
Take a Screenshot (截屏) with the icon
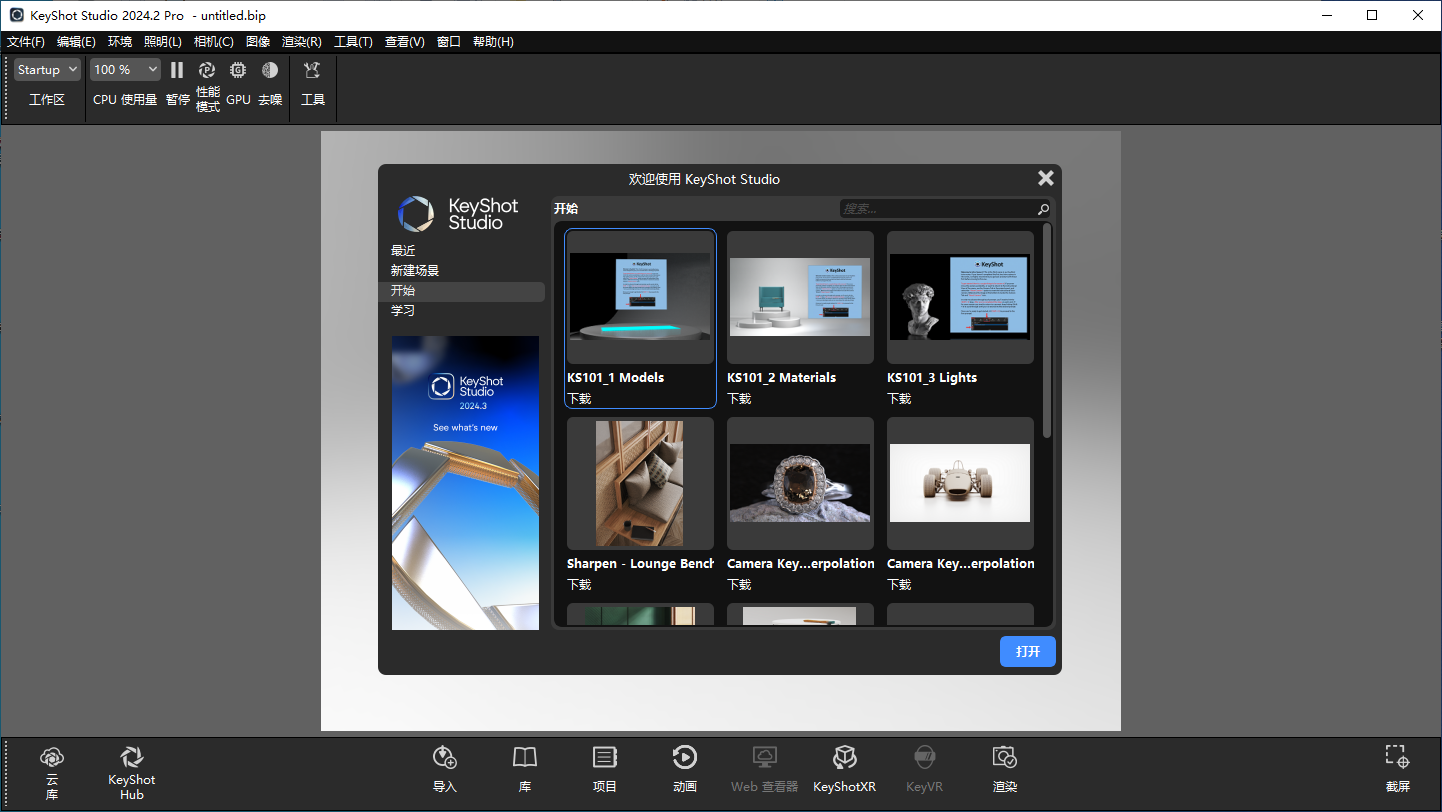[x=1397, y=769]
